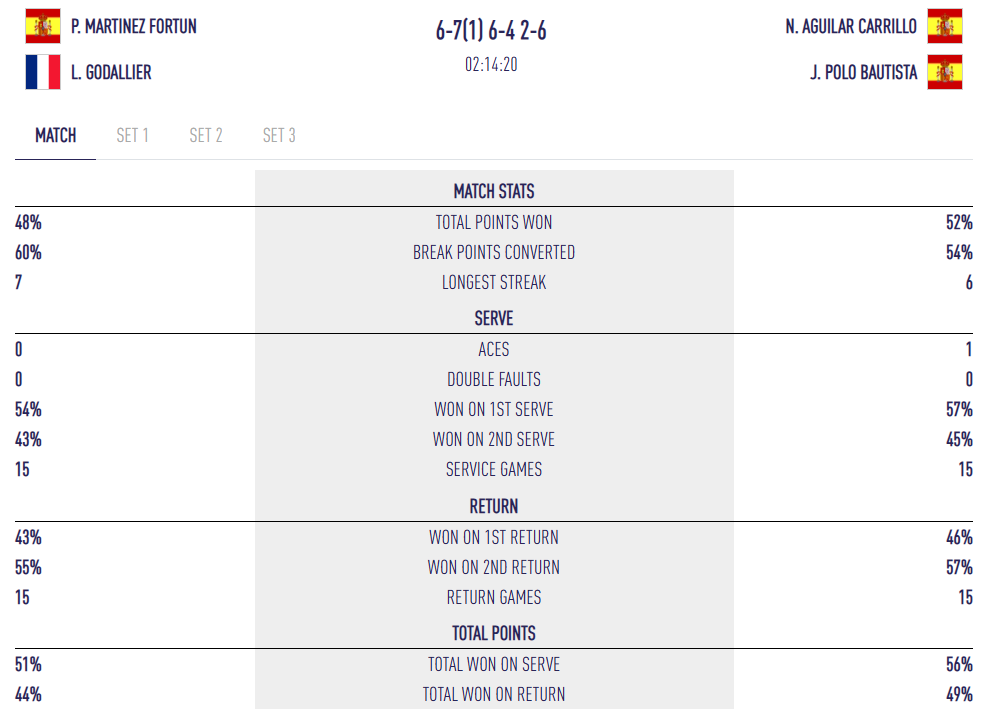The height and width of the screenshot is (725, 988).
Task: Click Spain flag beside P. Martinez Fortun
Action: 43,26
